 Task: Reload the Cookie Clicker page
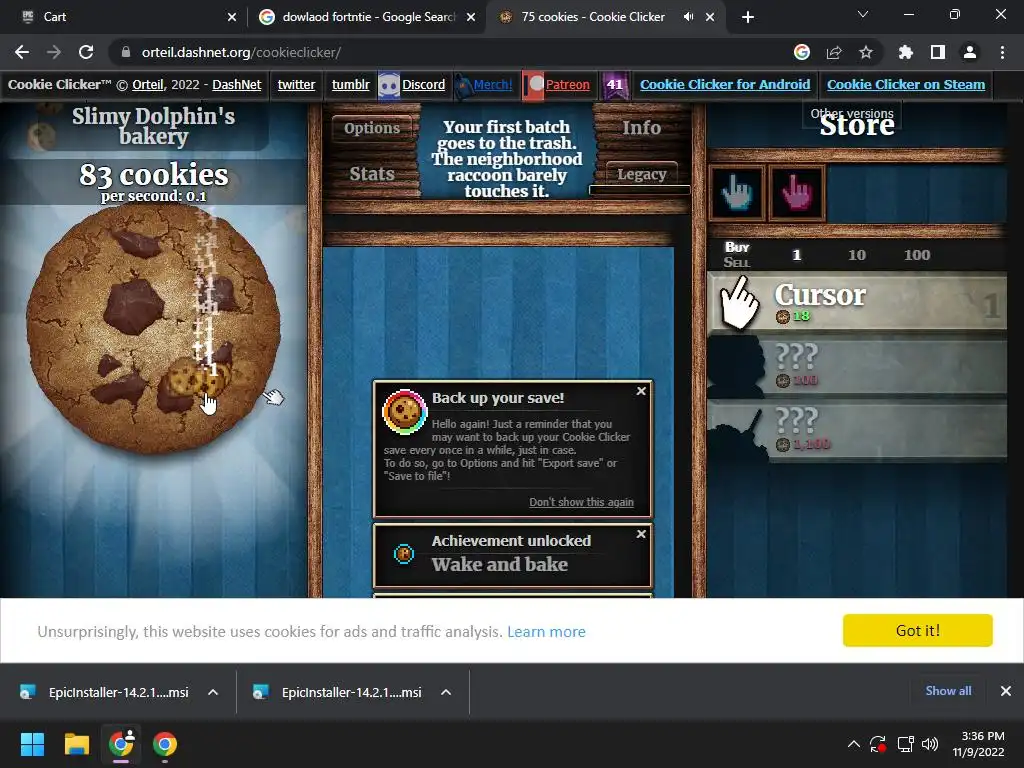click(x=86, y=52)
